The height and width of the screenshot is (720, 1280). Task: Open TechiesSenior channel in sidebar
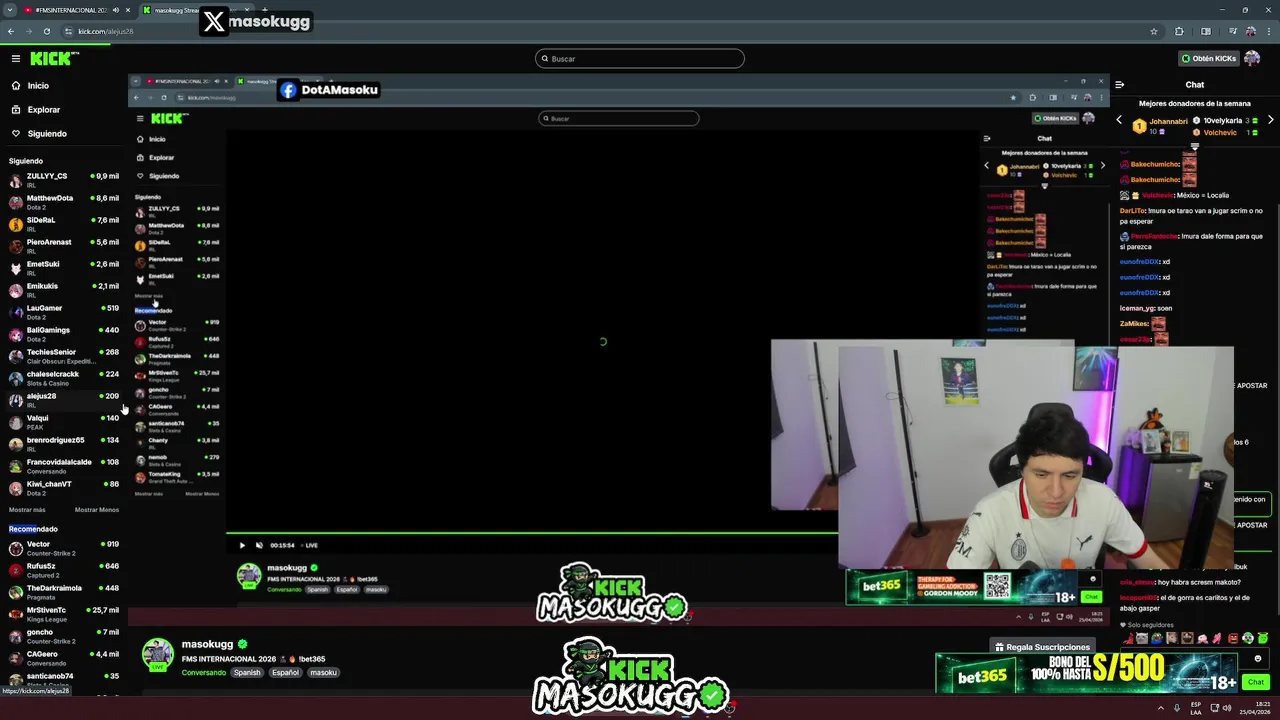(64, 356)
